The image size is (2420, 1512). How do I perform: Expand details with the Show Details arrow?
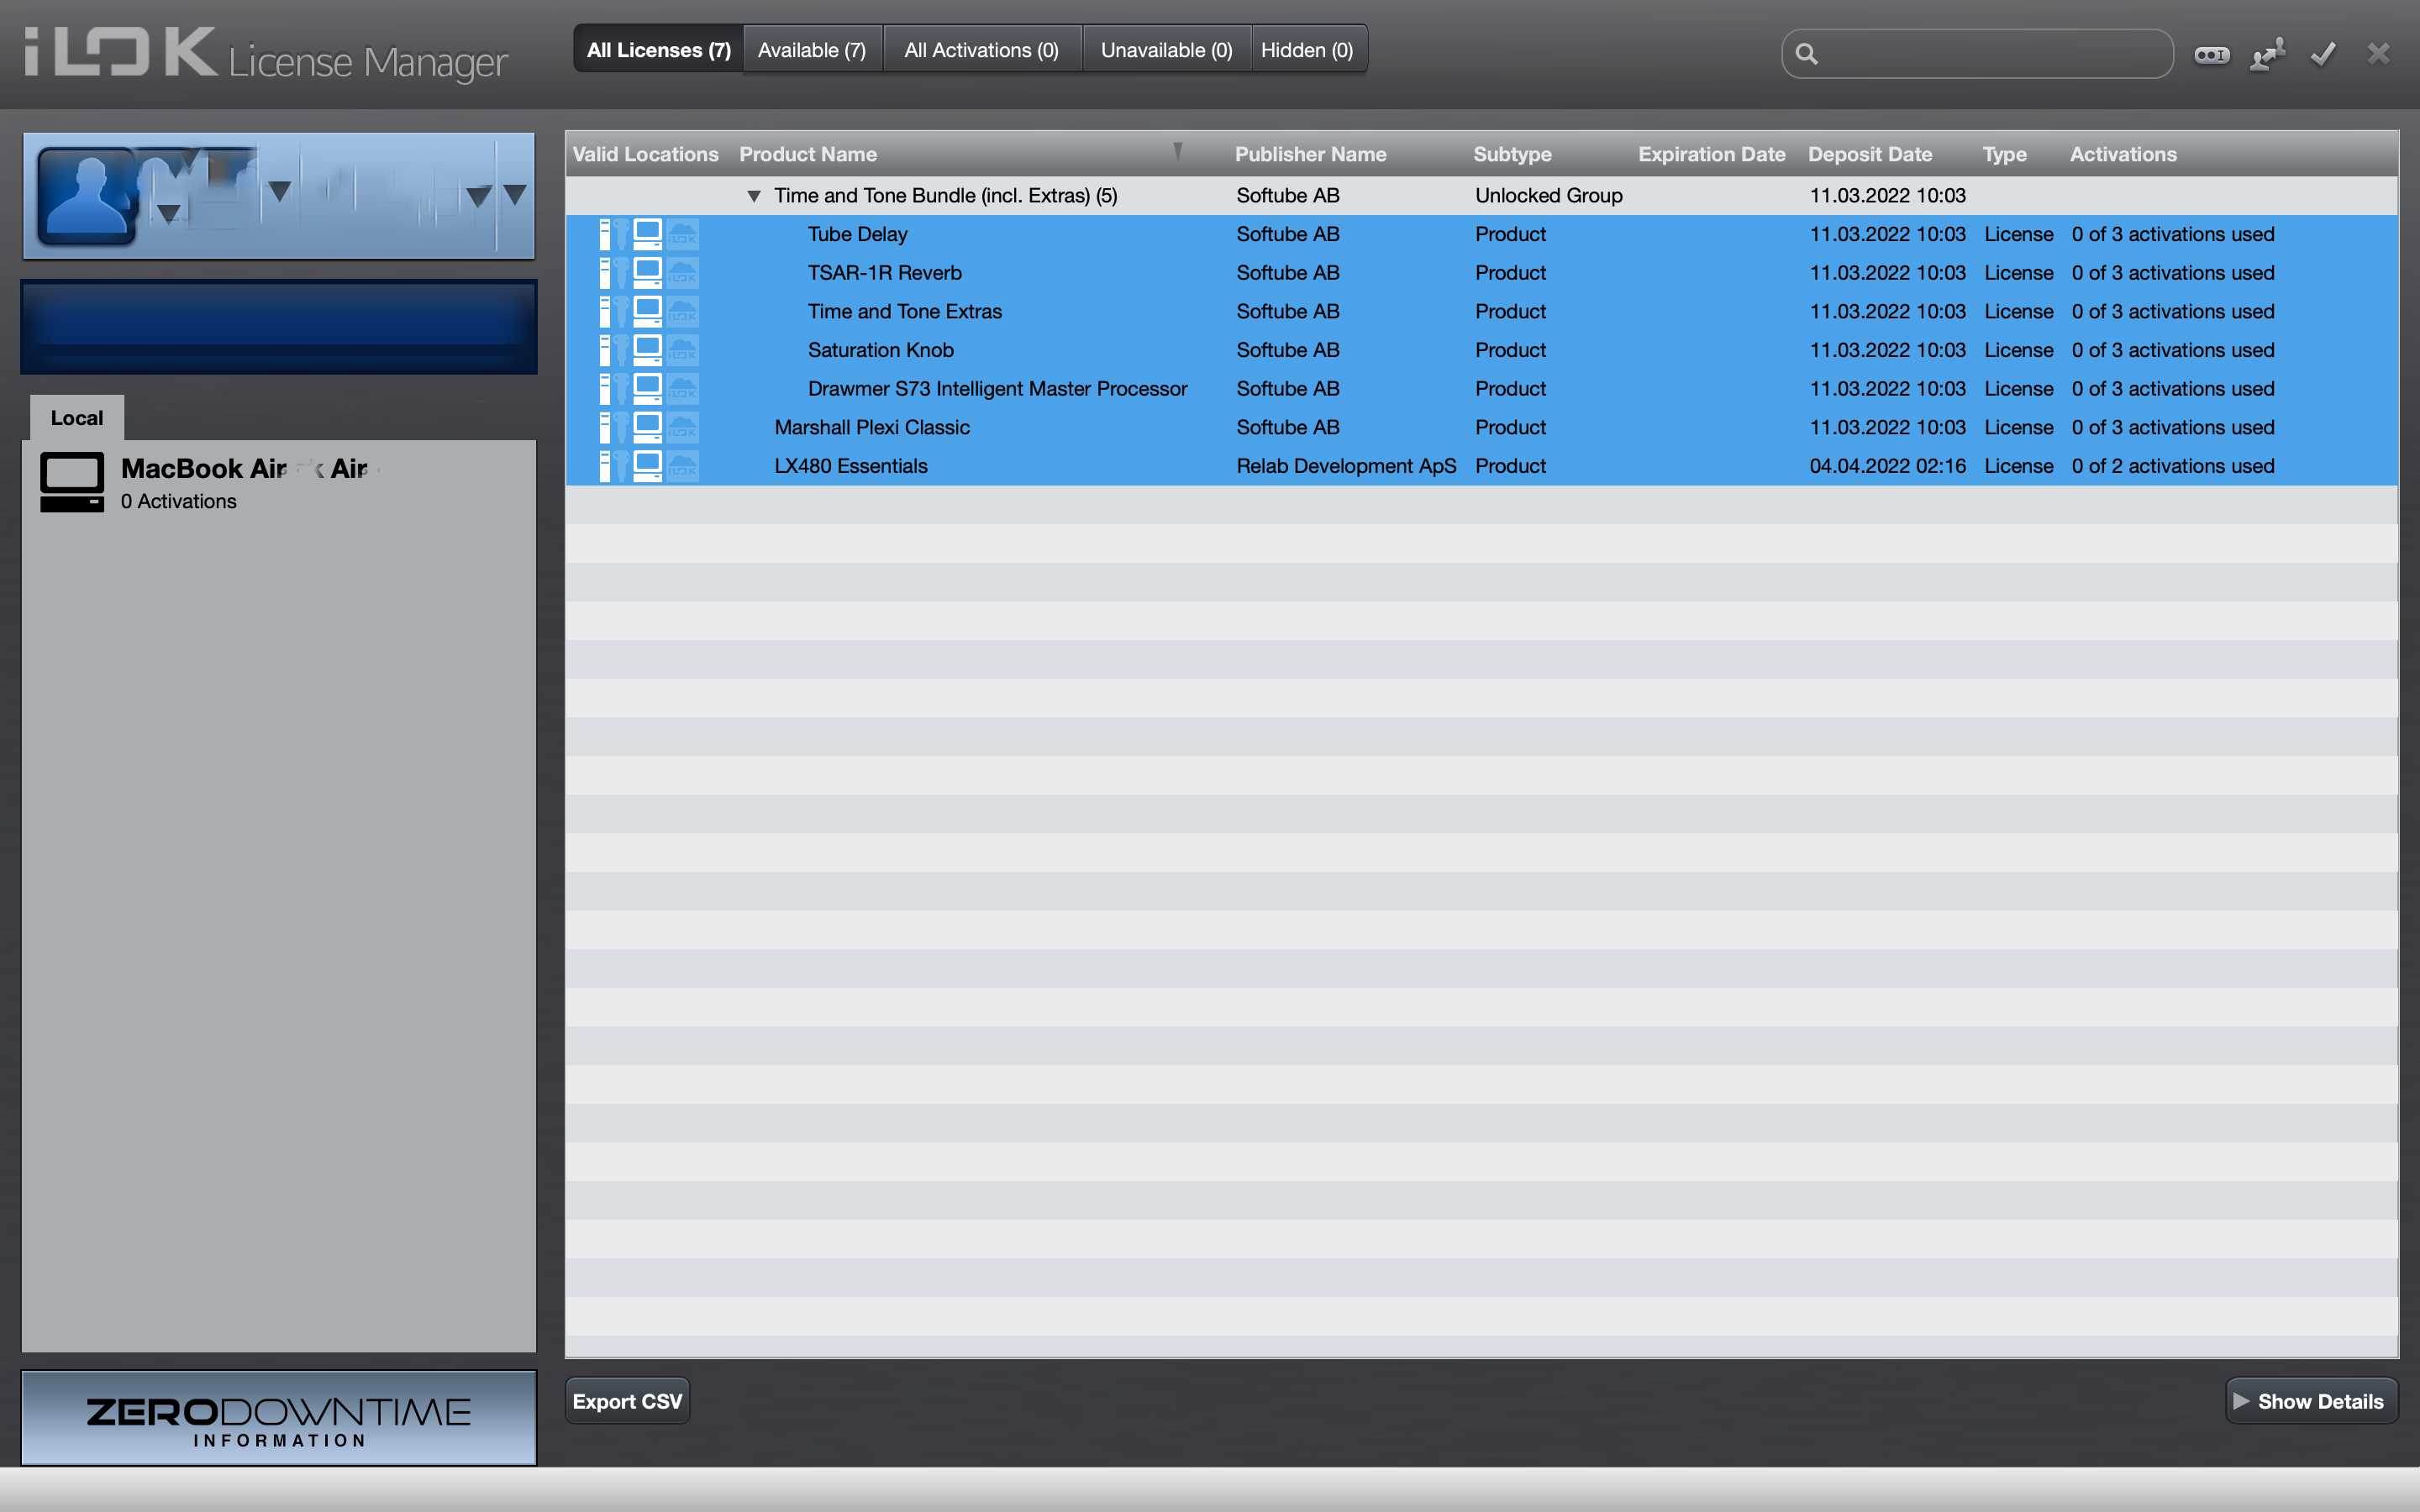click(x=2241, y=1401)
